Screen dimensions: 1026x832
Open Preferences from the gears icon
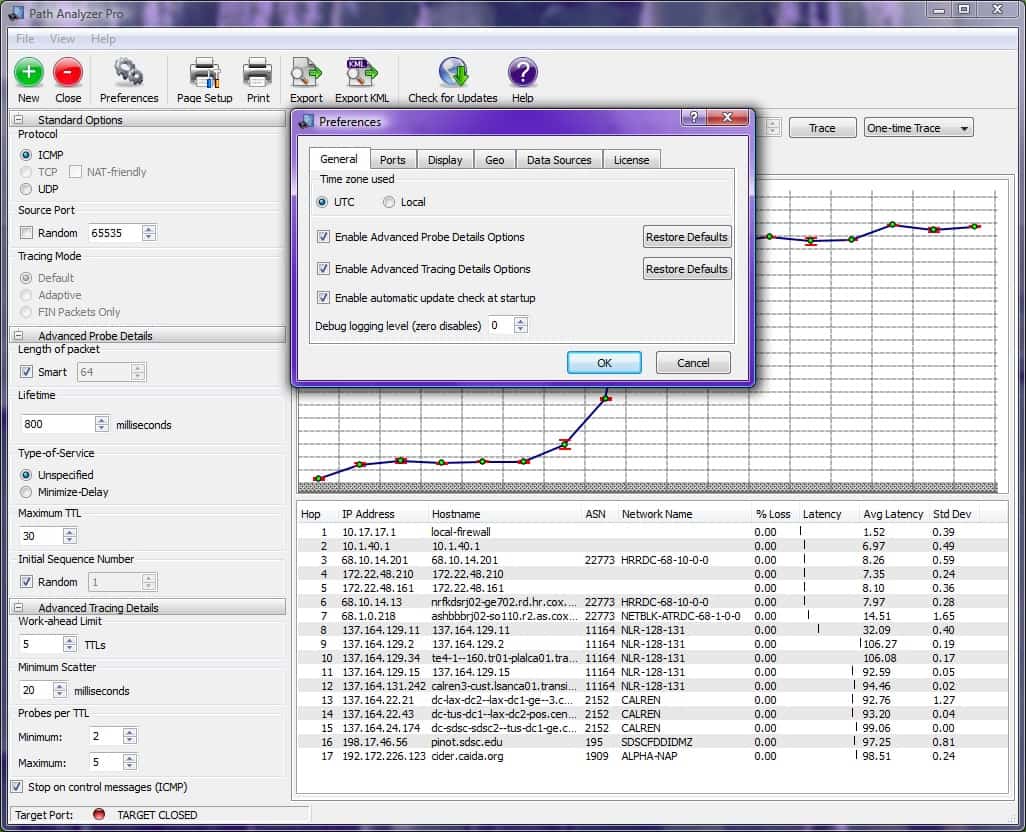click(128, 72)
